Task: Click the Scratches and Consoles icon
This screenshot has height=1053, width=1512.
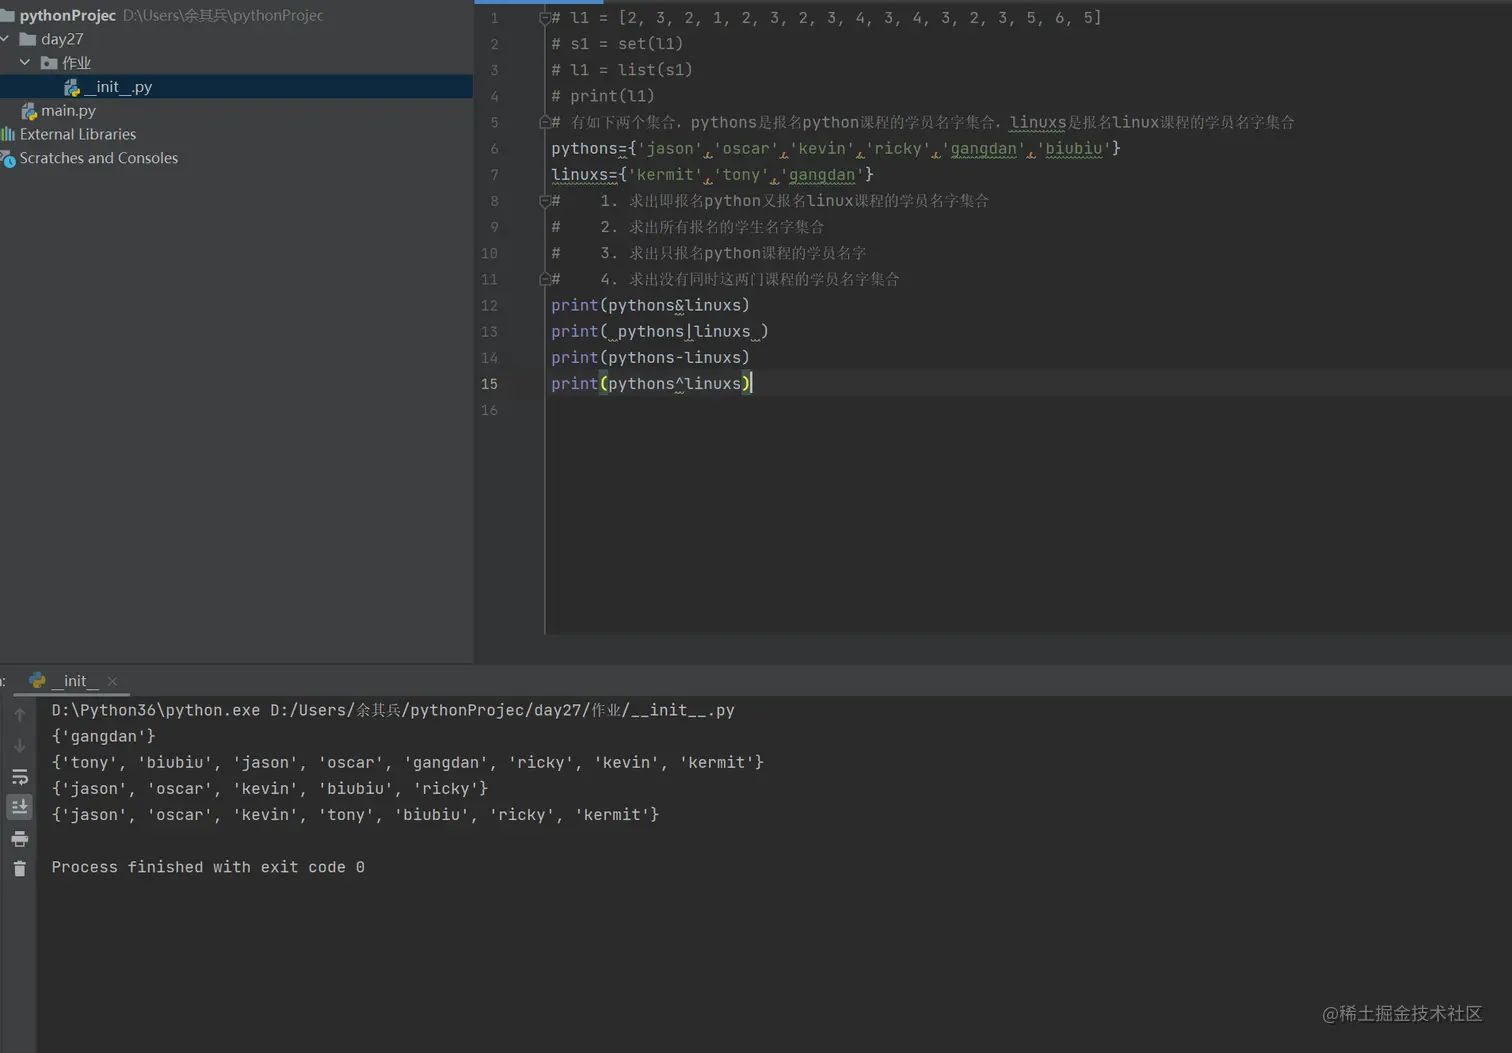Action: pyautogui.click(x=8, y=158)
